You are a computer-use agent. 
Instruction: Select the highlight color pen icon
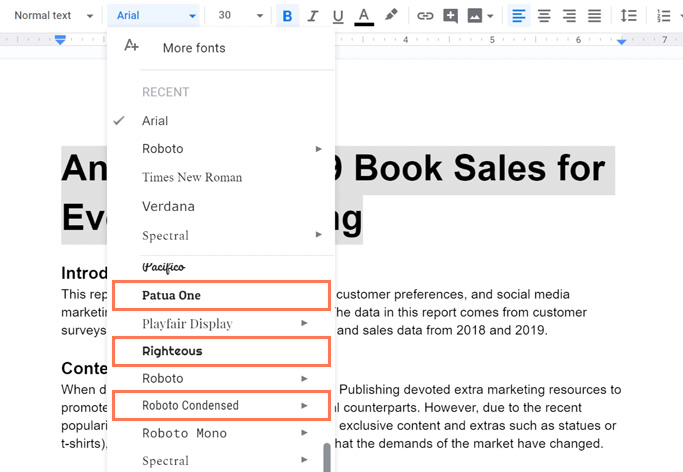click(391, 16)
